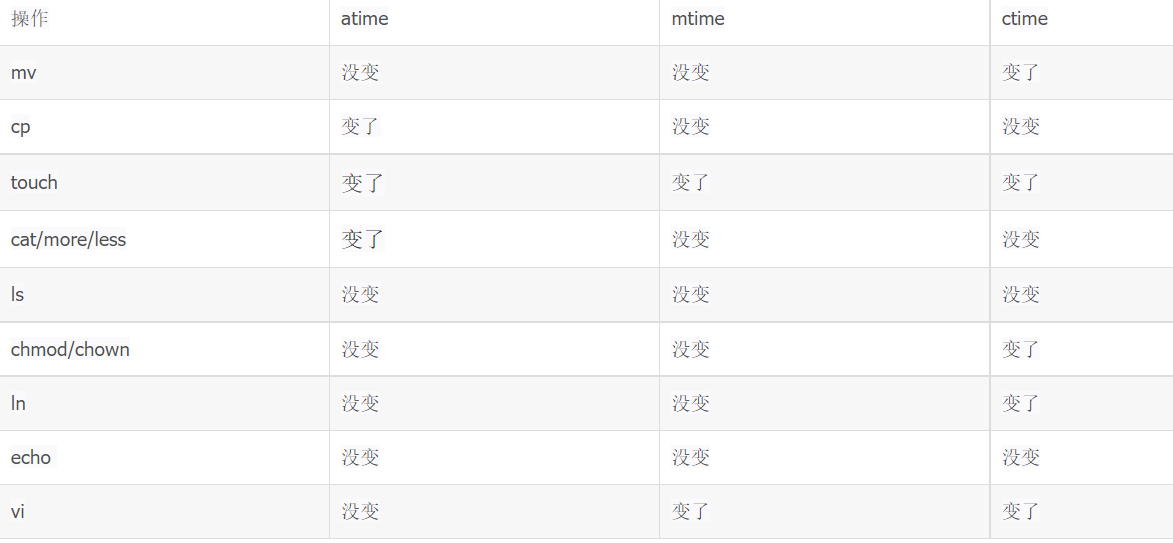Image resolution: width=1173 pixels, height=543 pixels.
Task: Click the vi operation cell
Action: click(18, 512)
